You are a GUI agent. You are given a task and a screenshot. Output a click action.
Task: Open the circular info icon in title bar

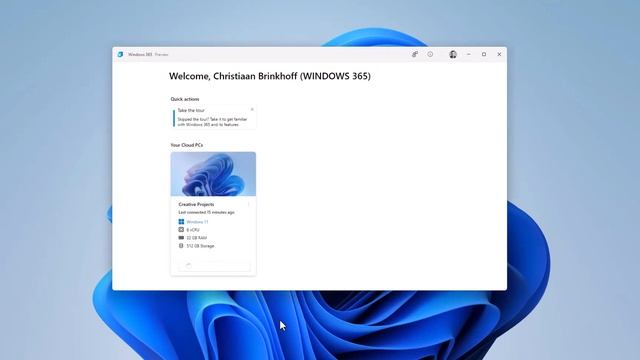tap(430, 54)
